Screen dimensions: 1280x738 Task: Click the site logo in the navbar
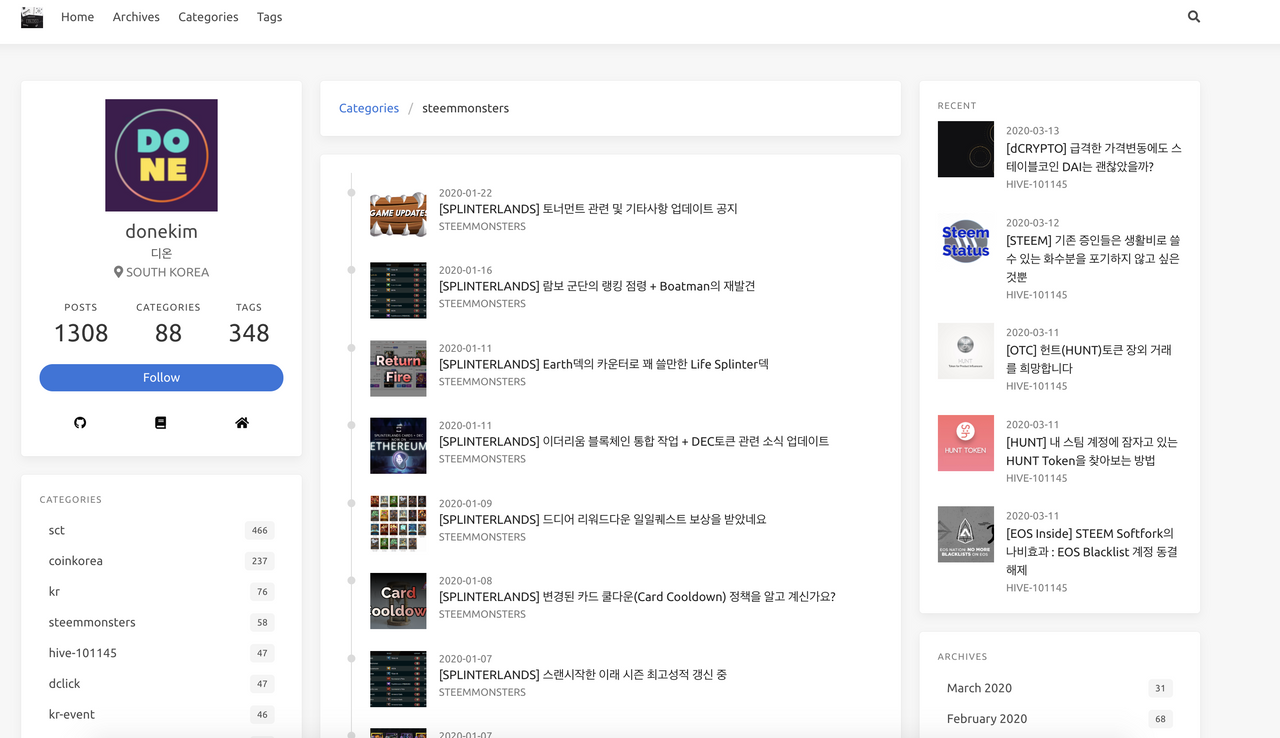point(32,17)
